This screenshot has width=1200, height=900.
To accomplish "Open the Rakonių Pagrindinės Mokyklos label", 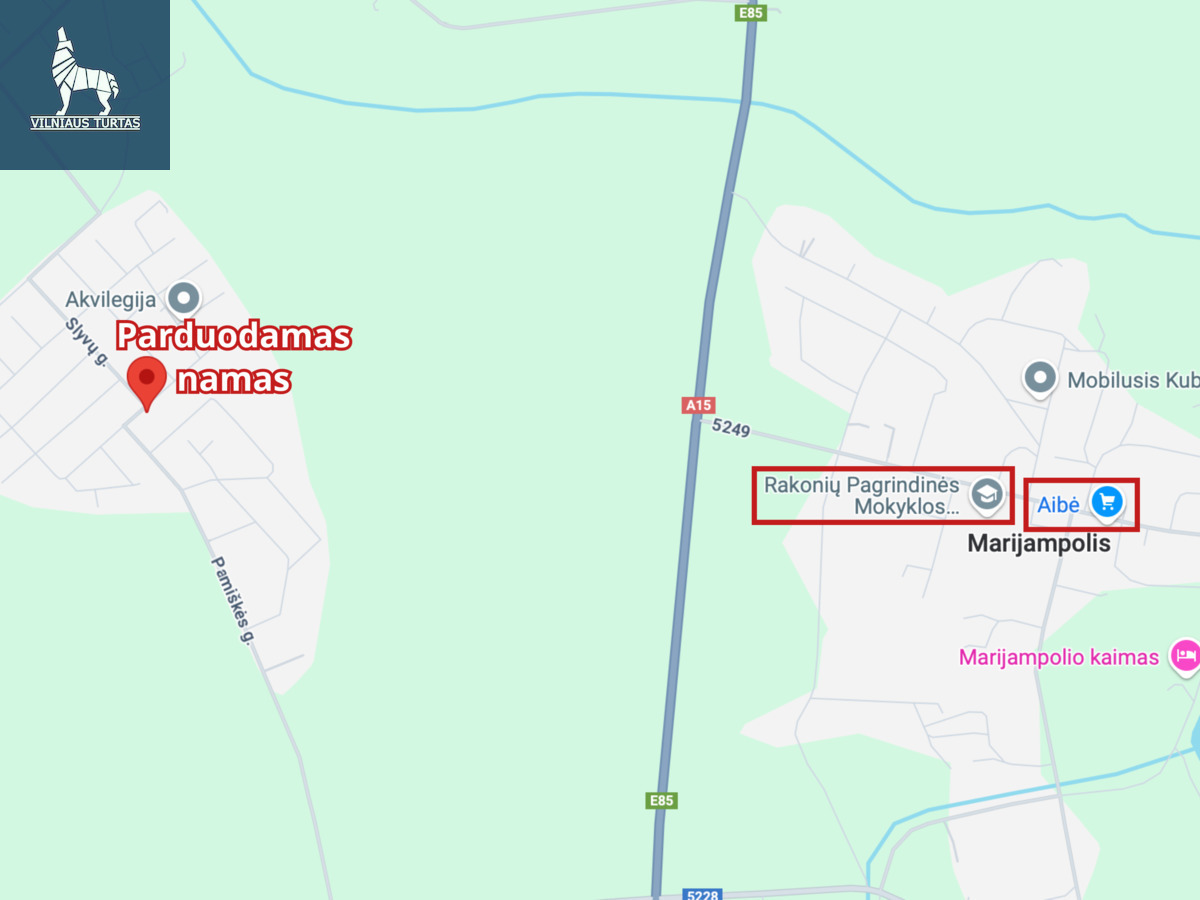I will 862,496.
